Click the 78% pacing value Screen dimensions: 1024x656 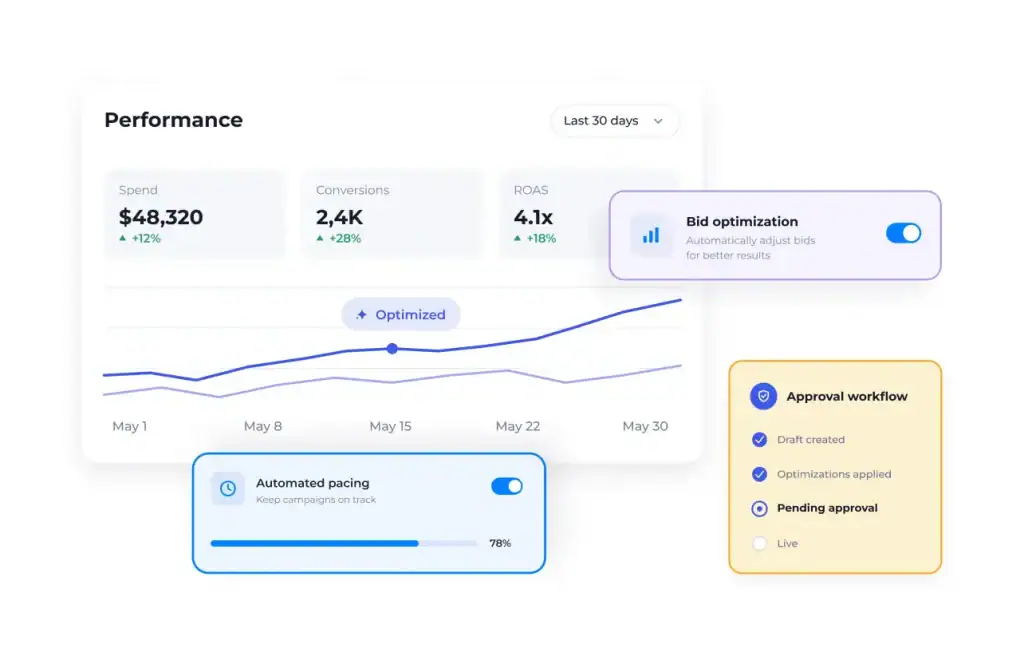(x=500, y=543)
